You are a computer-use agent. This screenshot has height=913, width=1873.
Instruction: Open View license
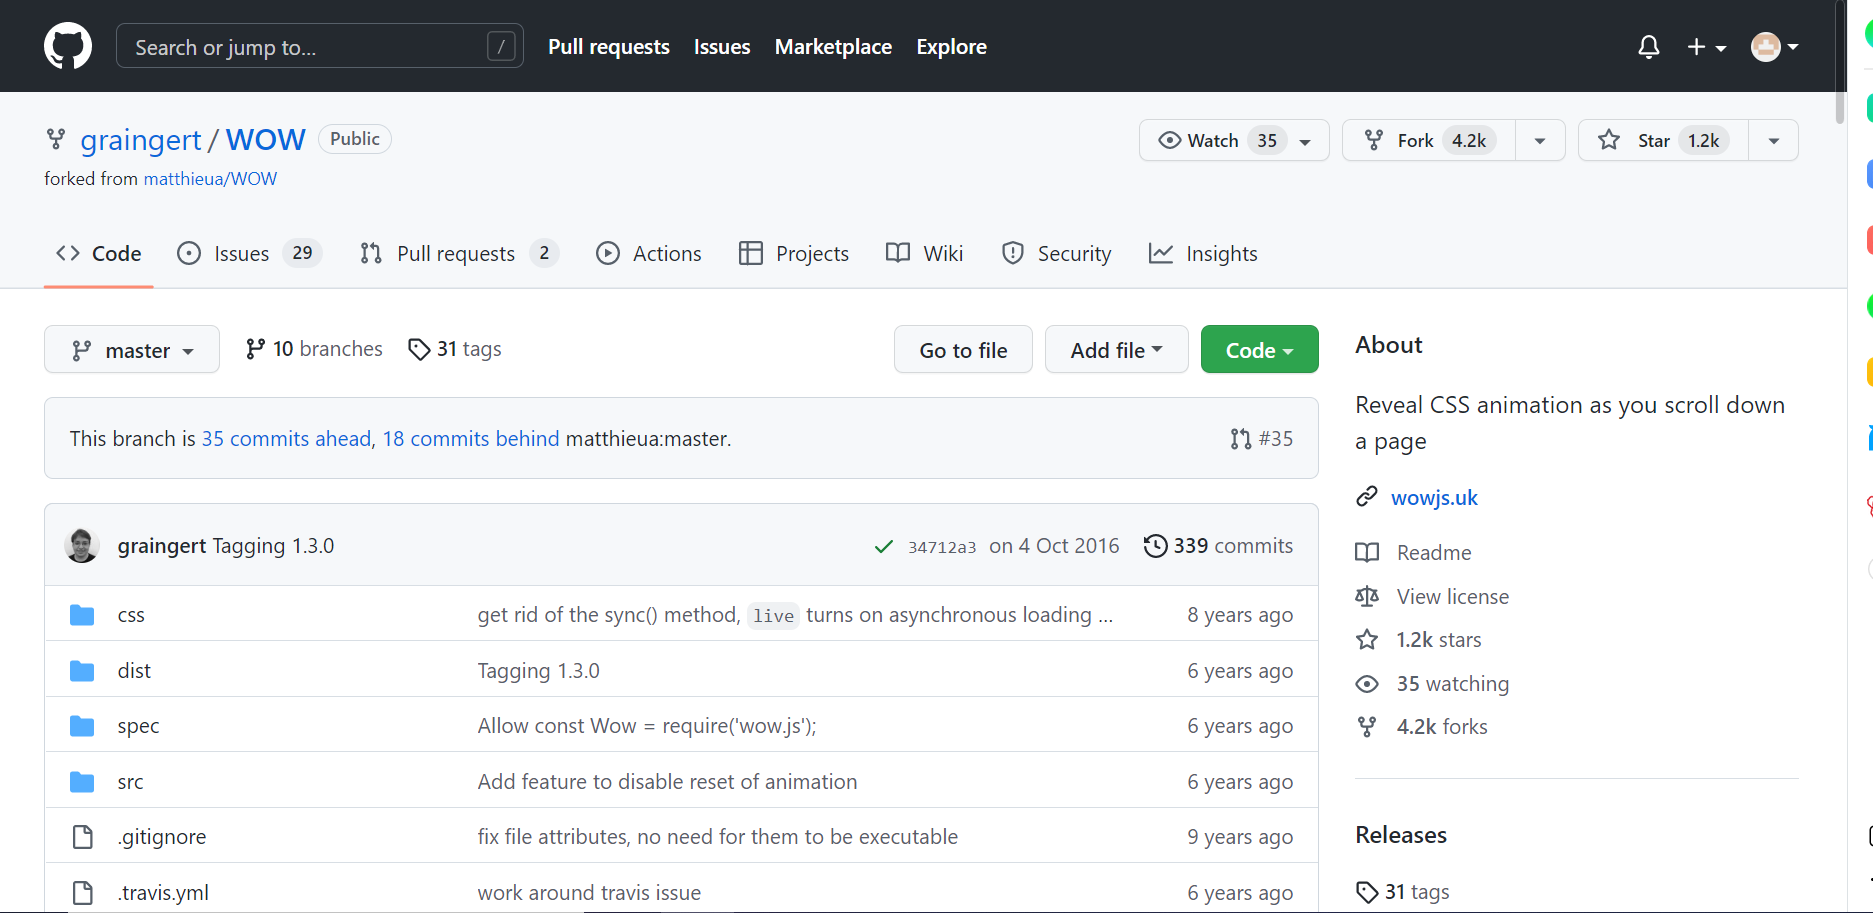pyautogui.click(x=1433, y=597)
